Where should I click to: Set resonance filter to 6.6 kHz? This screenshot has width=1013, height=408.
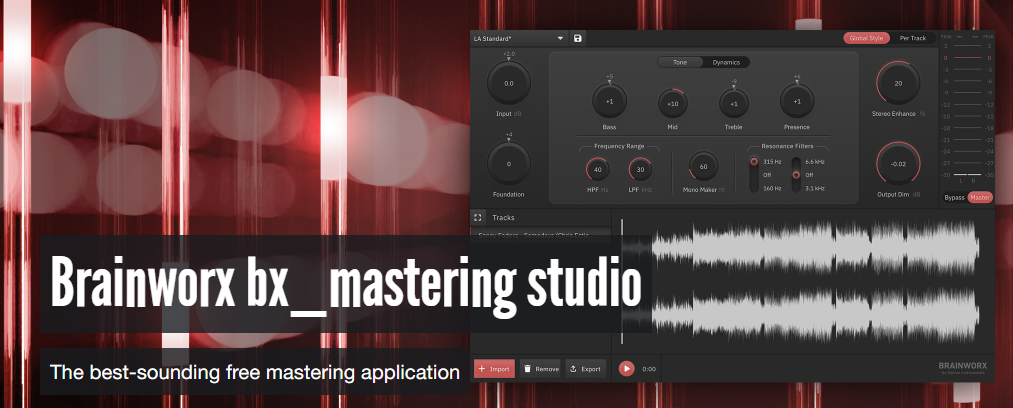815,161
